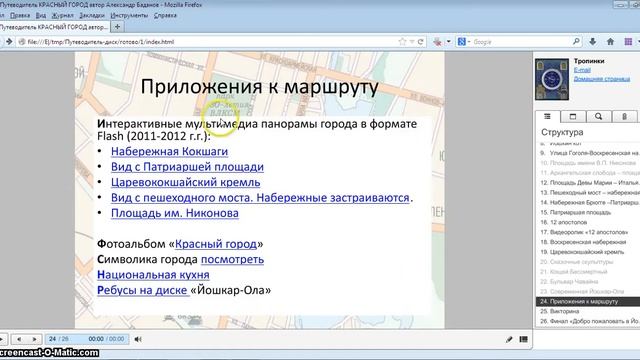Screen dimensions: 640x360
Task: Jump to slide 10 Площадь имени Никонова
Action: pyautogui.click(x=588, y=163)
